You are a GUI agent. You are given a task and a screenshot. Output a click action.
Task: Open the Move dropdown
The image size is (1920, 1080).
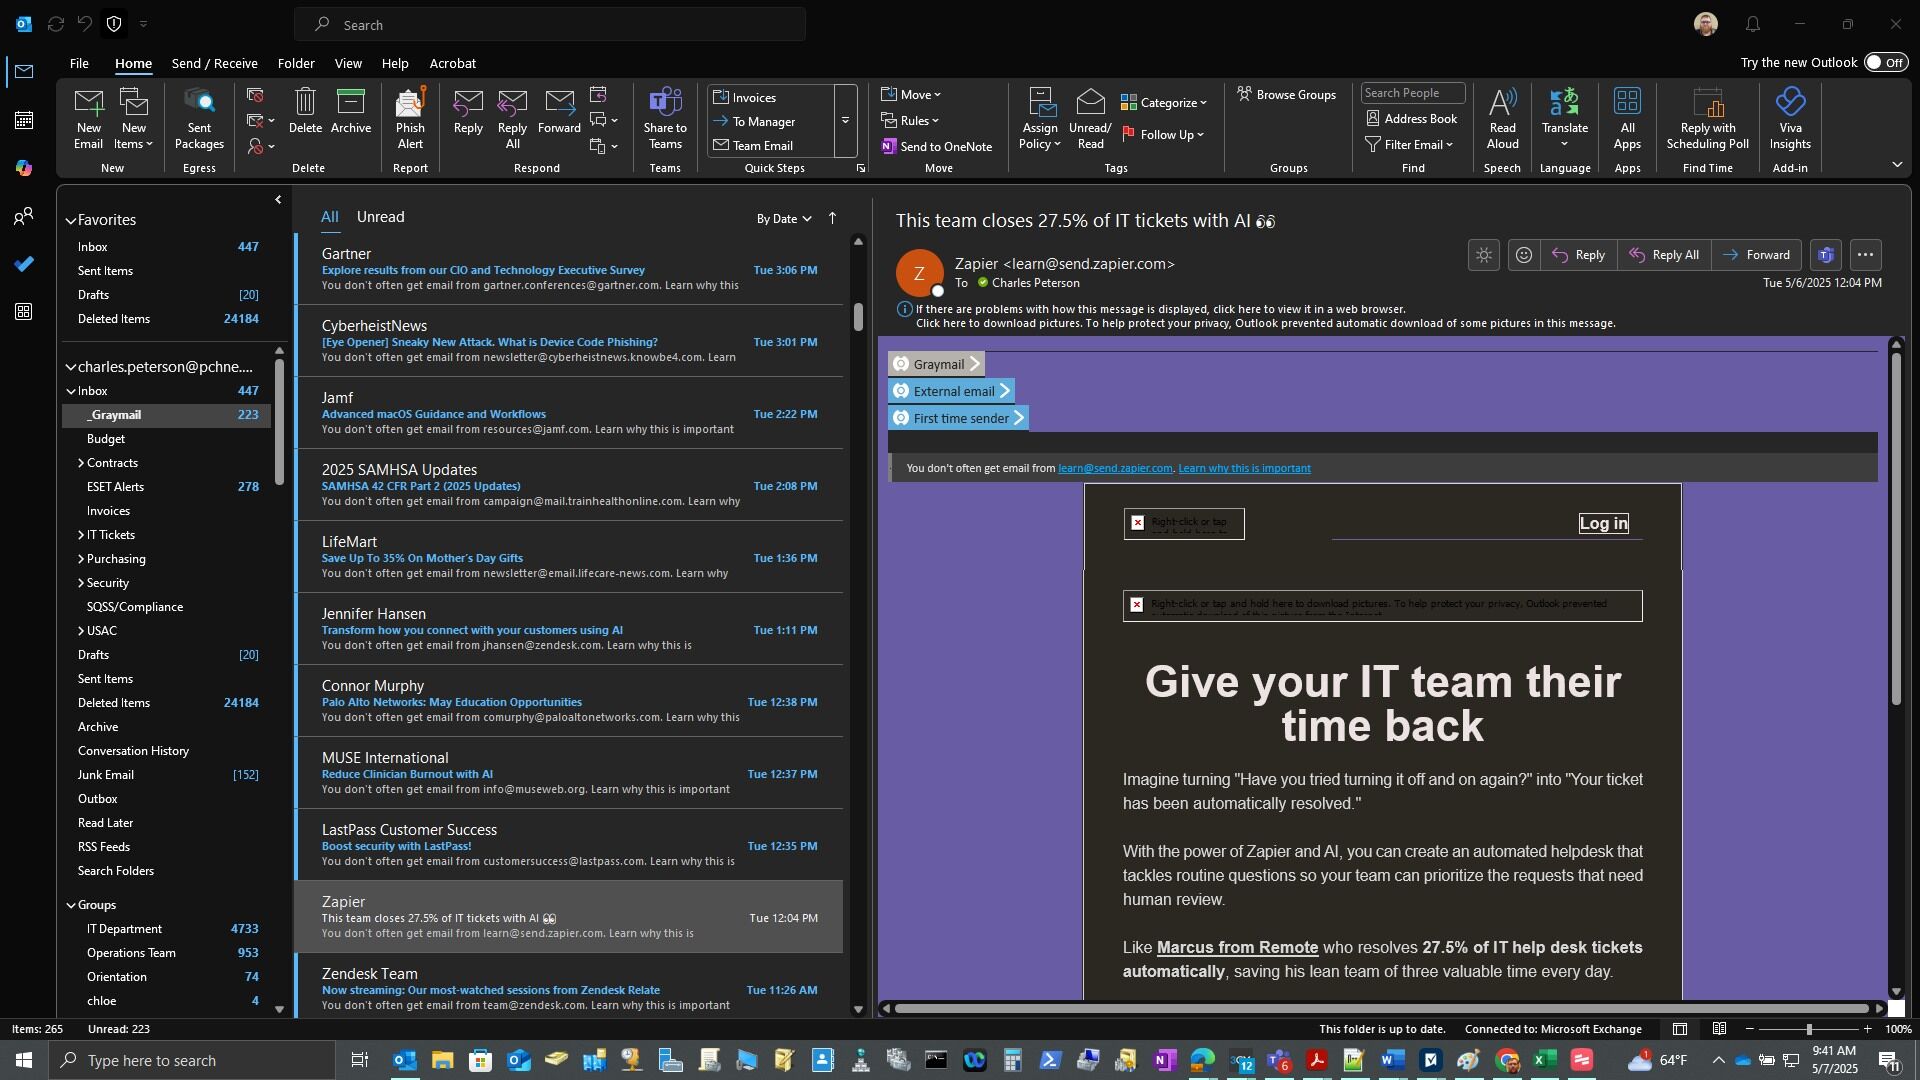click(x=911, y=94)
